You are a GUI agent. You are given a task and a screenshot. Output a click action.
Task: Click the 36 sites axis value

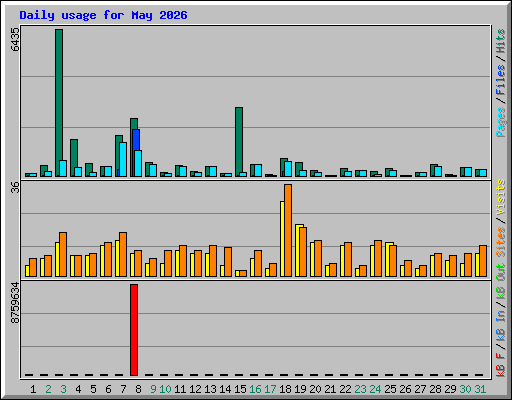[15, 188]
